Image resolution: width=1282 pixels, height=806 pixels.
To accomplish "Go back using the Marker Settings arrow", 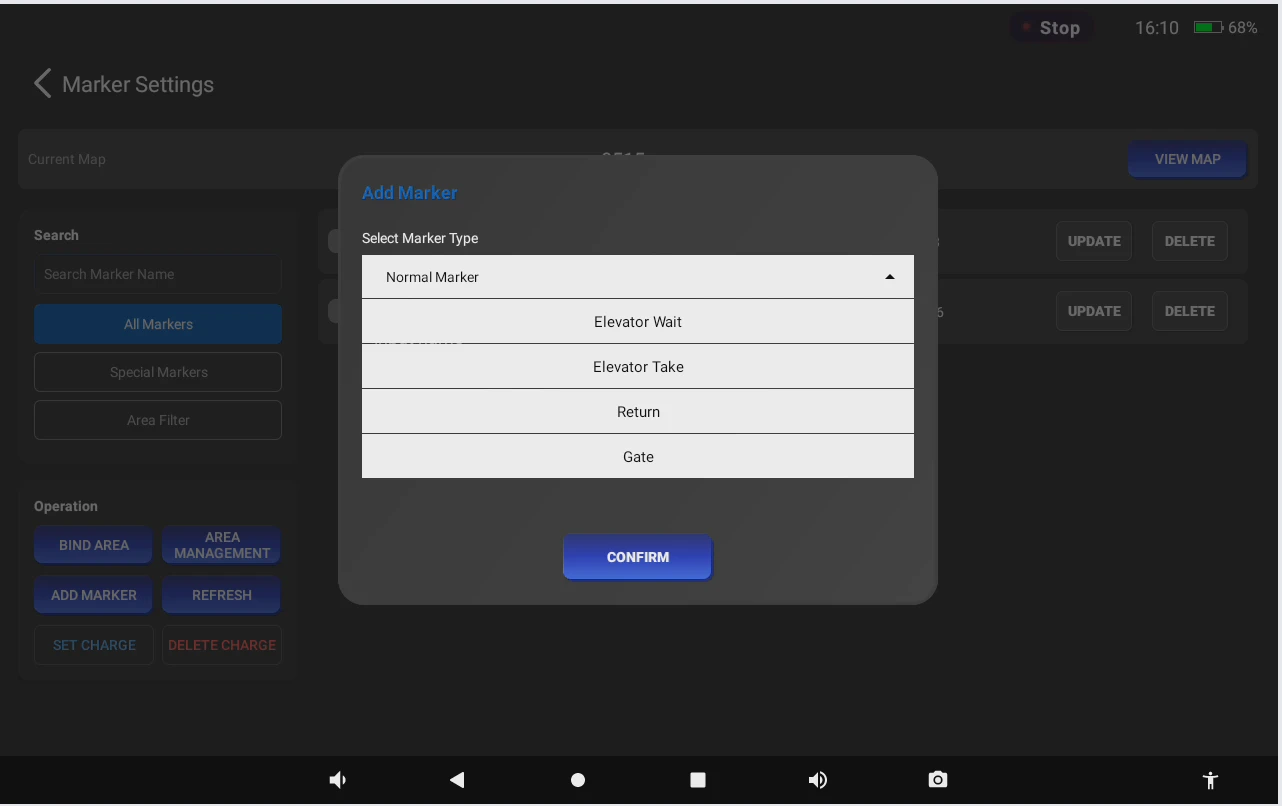I will 42,84.
